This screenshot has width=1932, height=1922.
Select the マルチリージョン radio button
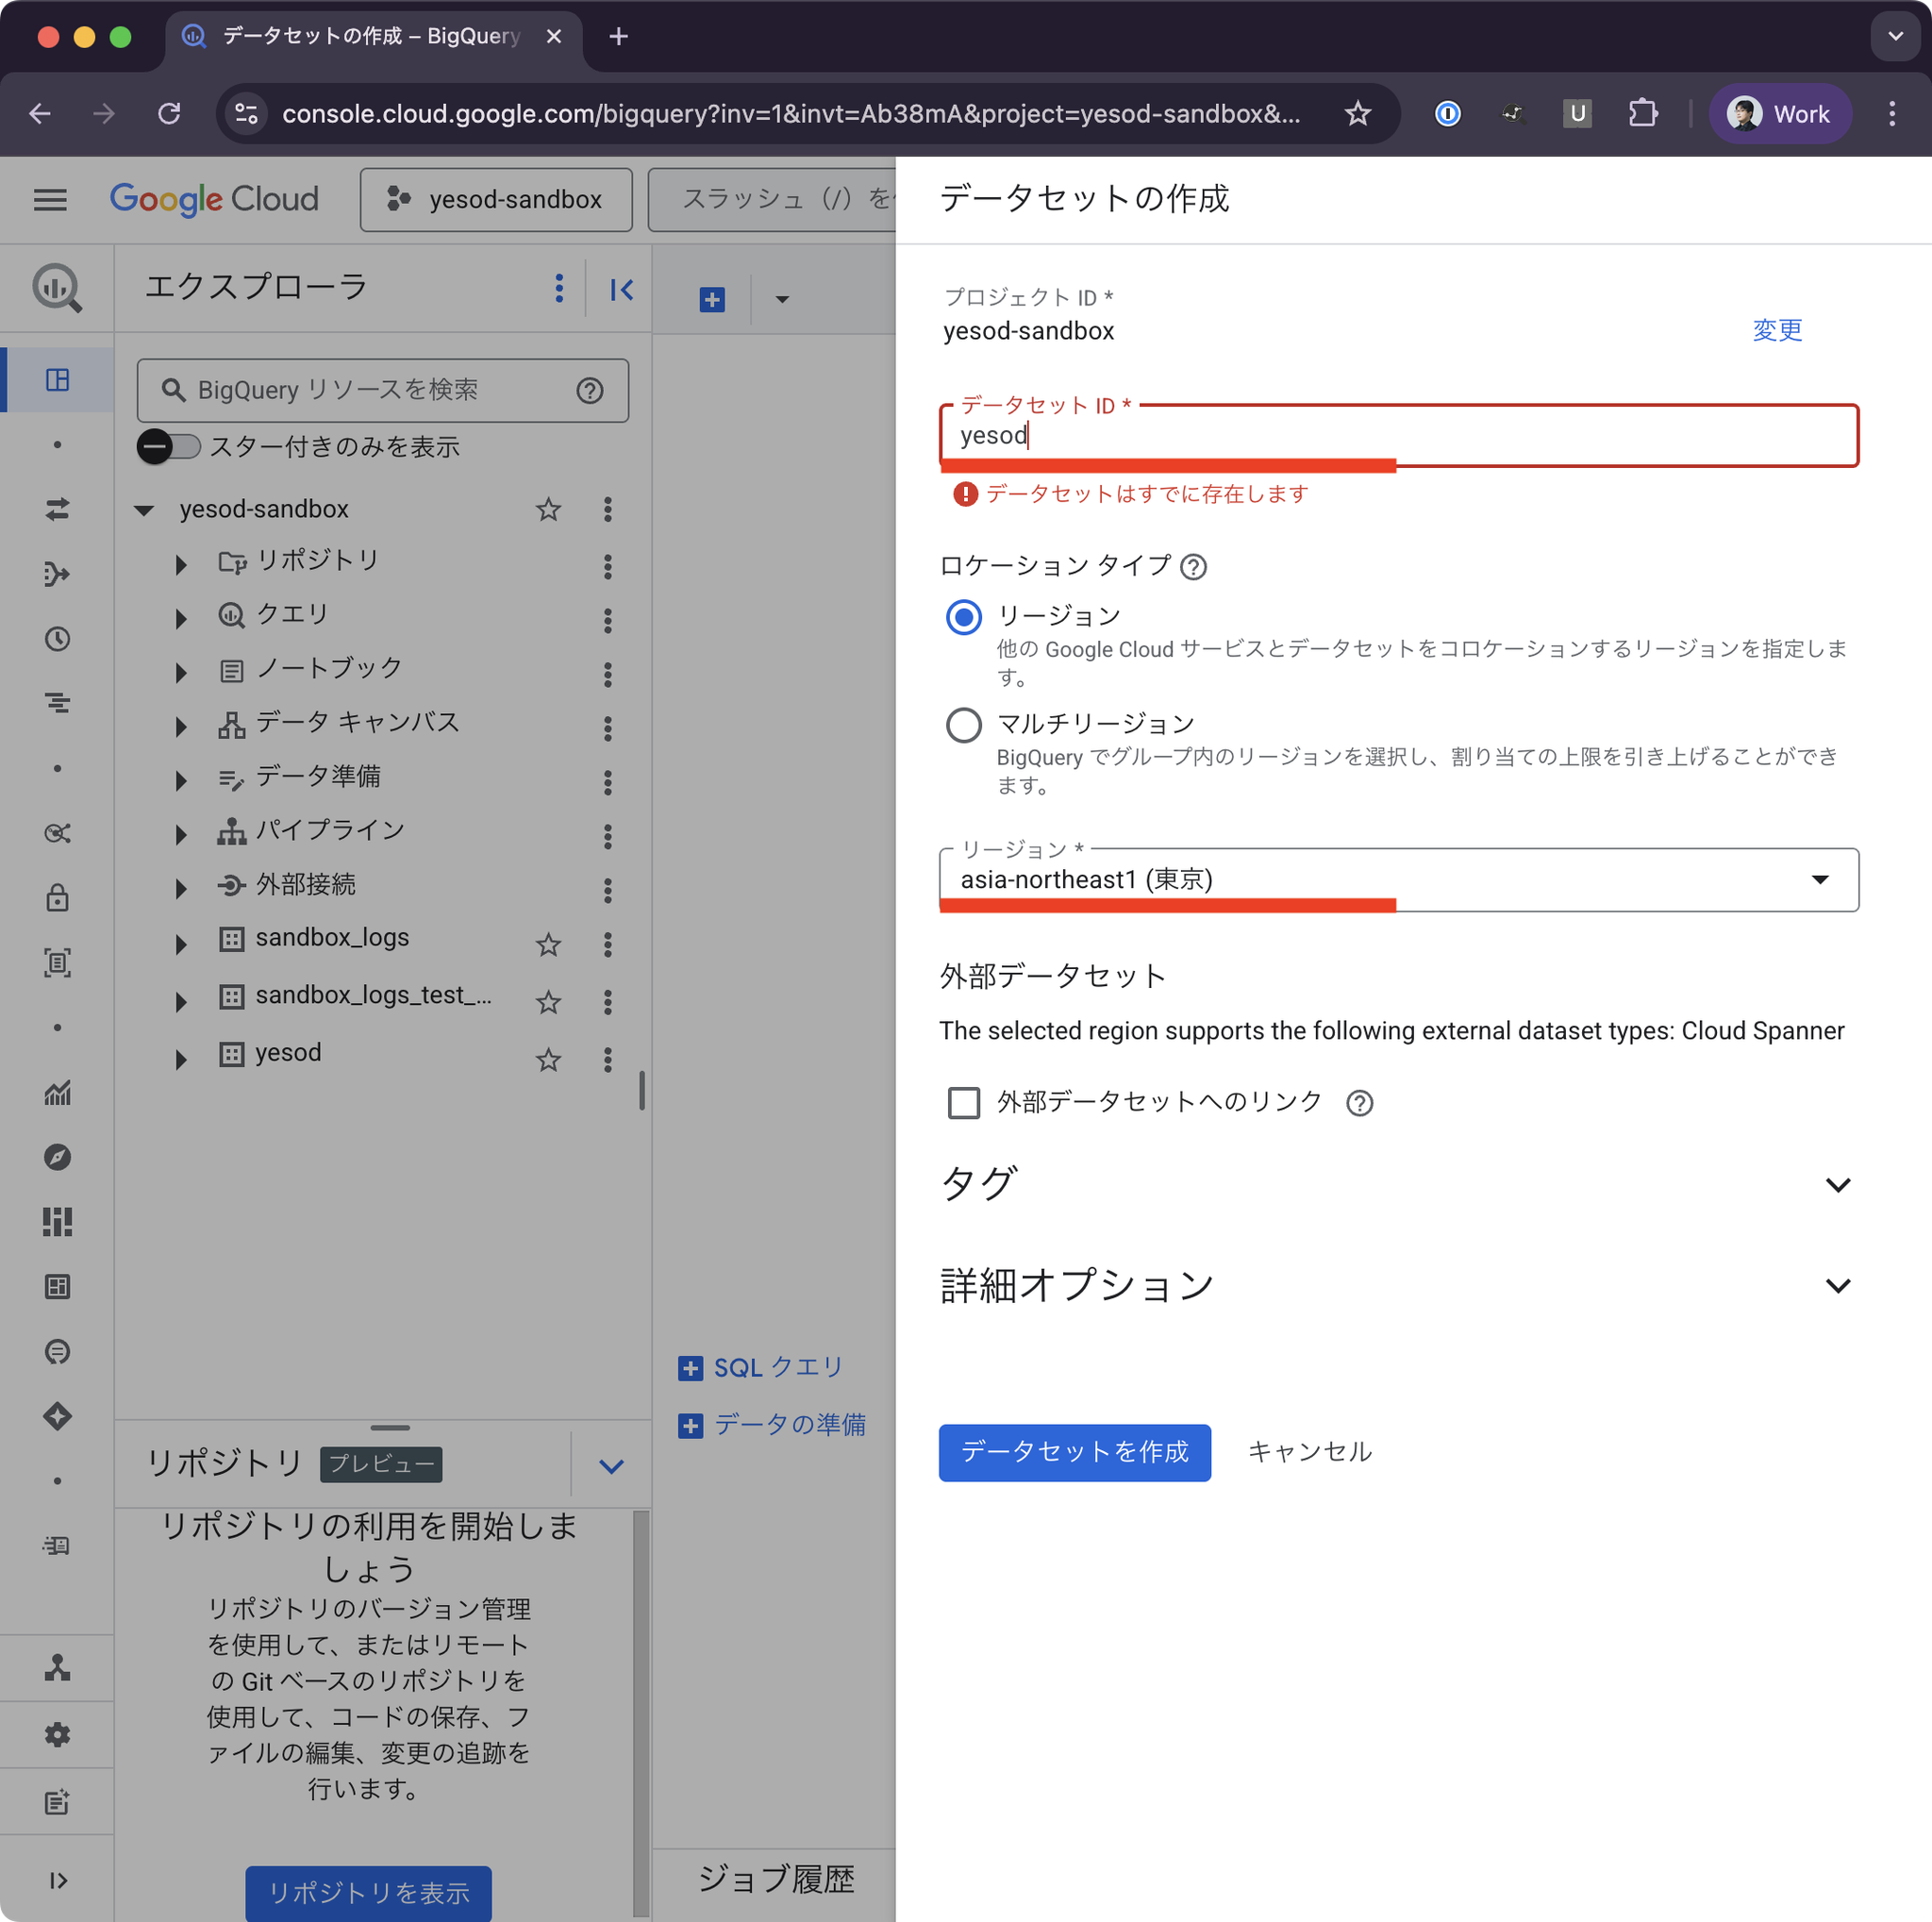[964, 725]
